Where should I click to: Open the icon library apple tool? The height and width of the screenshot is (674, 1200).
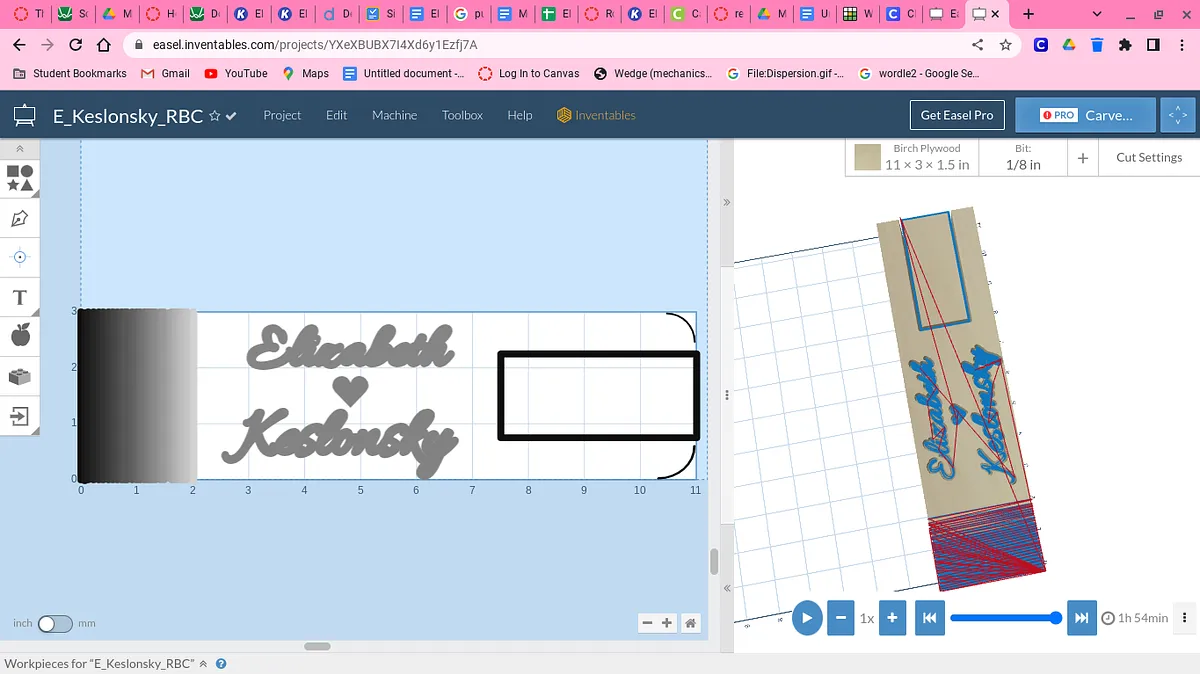click(x=20, y=336)
